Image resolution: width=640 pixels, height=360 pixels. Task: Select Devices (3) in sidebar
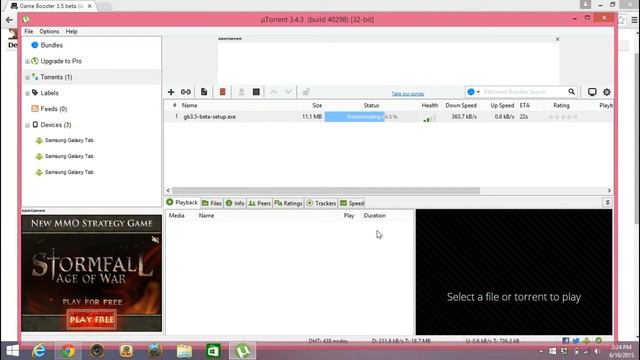56,125
